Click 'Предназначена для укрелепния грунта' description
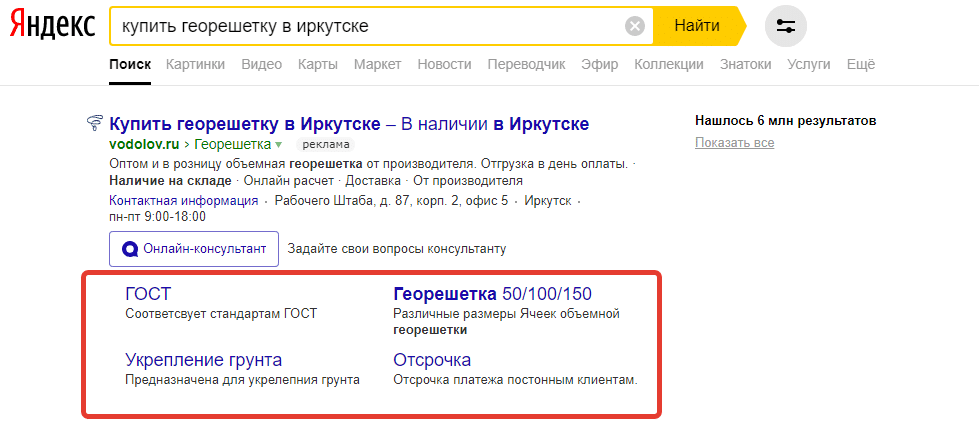Viewport: 979px width, 431px height. (242, 380)
